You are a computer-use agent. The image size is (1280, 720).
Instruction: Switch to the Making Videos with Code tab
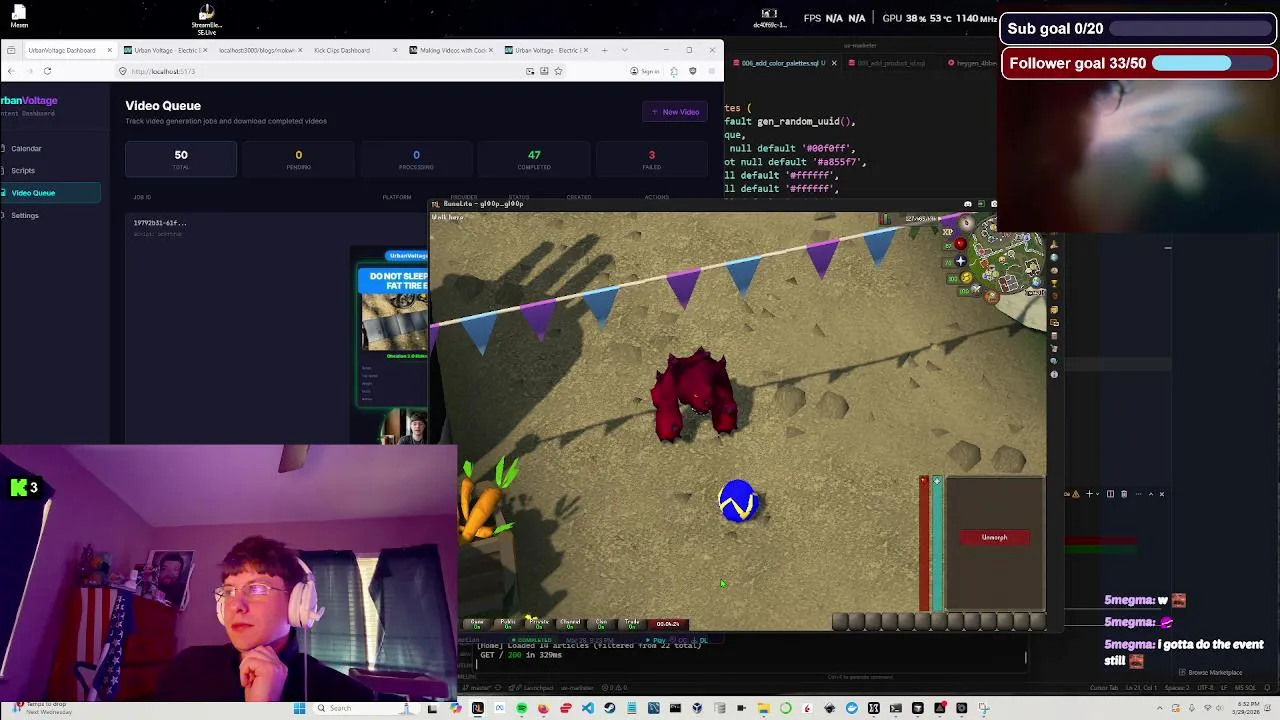coord(452,50)
